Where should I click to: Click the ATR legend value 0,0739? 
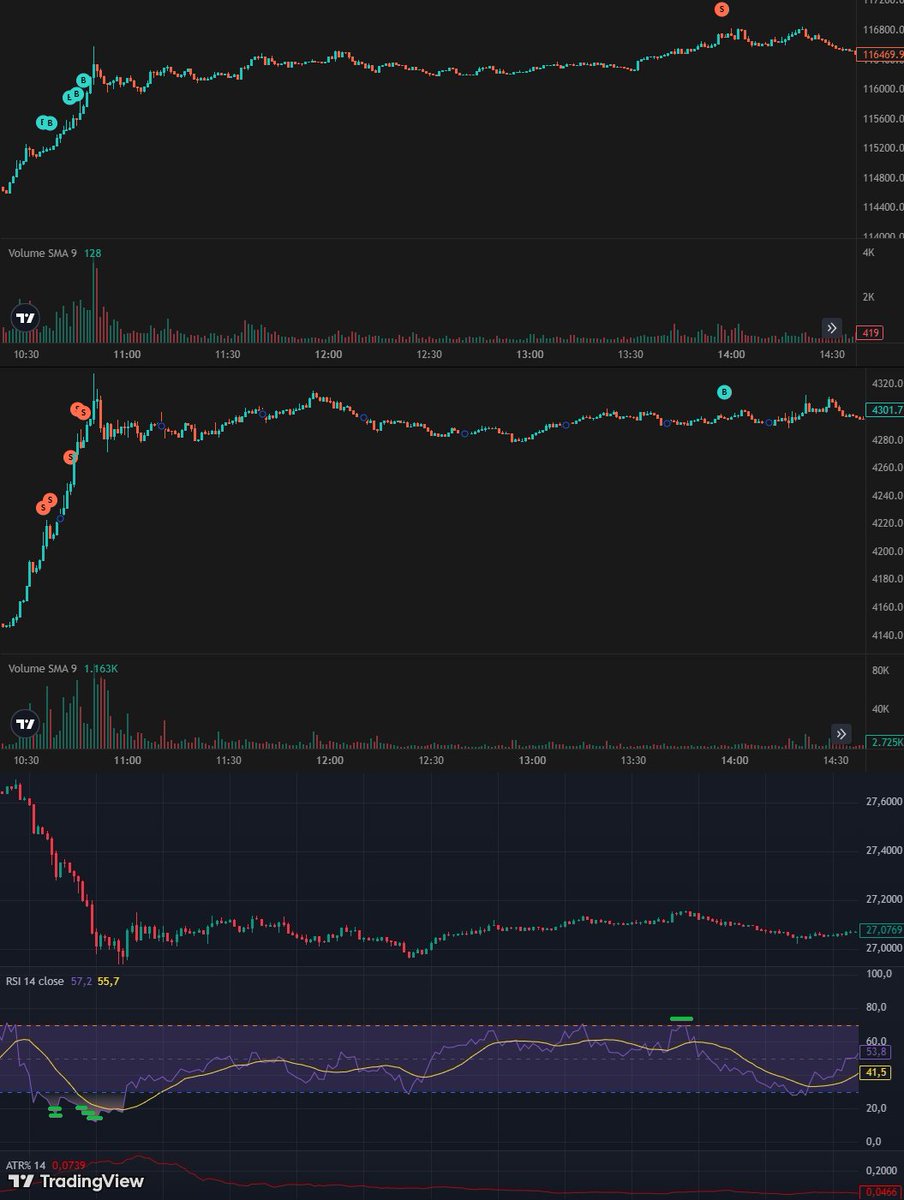pyautogui.click(x=68, y=1164)
